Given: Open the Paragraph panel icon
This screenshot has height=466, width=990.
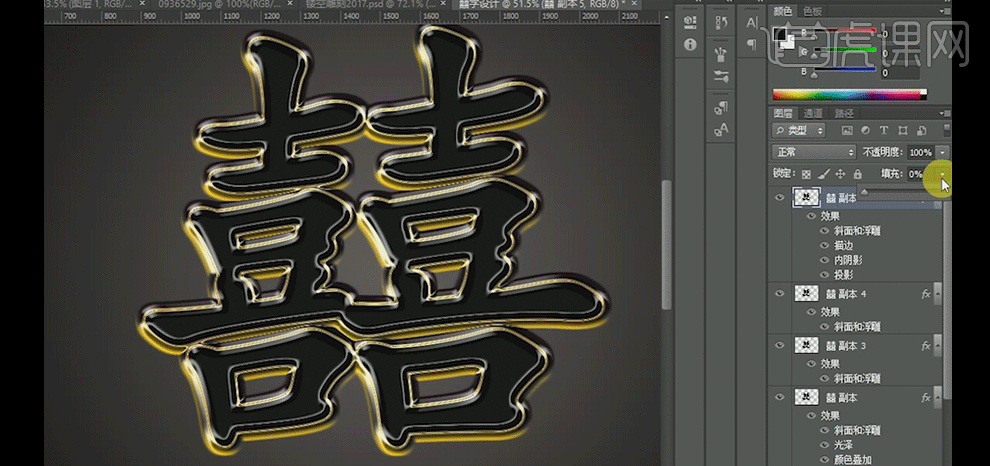Looking at the screenshot, I should [x=752, y=44].
